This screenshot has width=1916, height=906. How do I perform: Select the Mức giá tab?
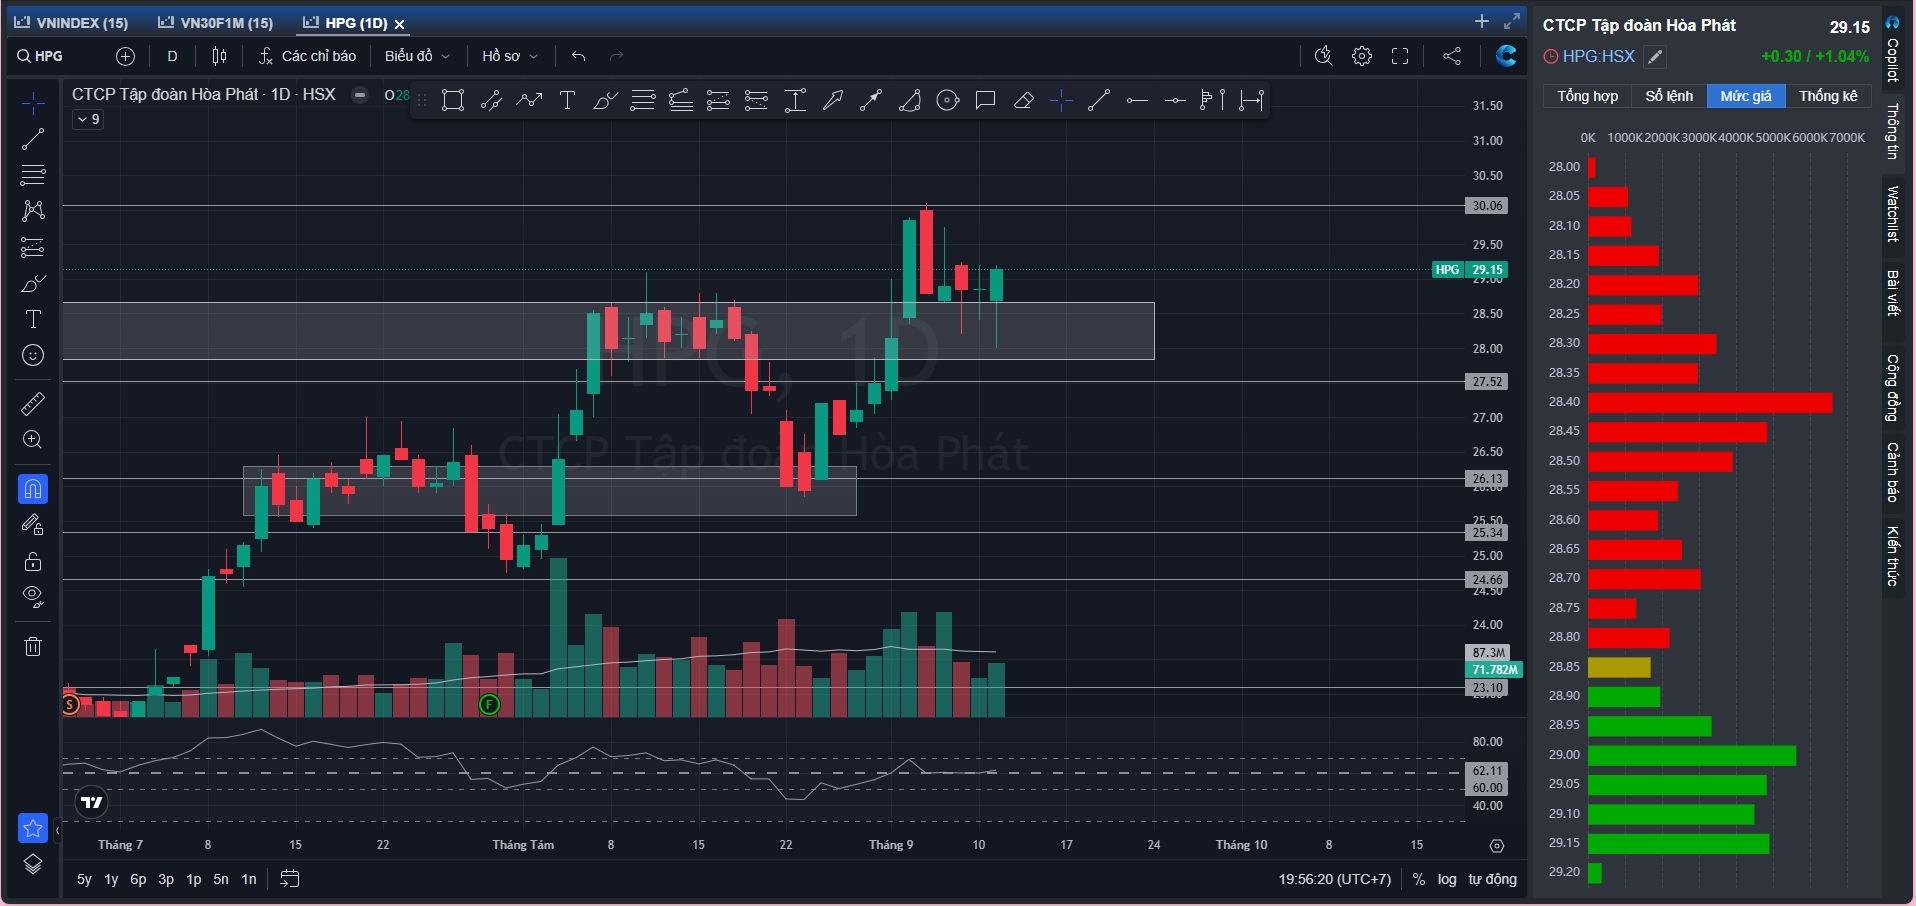tap(1746, 96)
